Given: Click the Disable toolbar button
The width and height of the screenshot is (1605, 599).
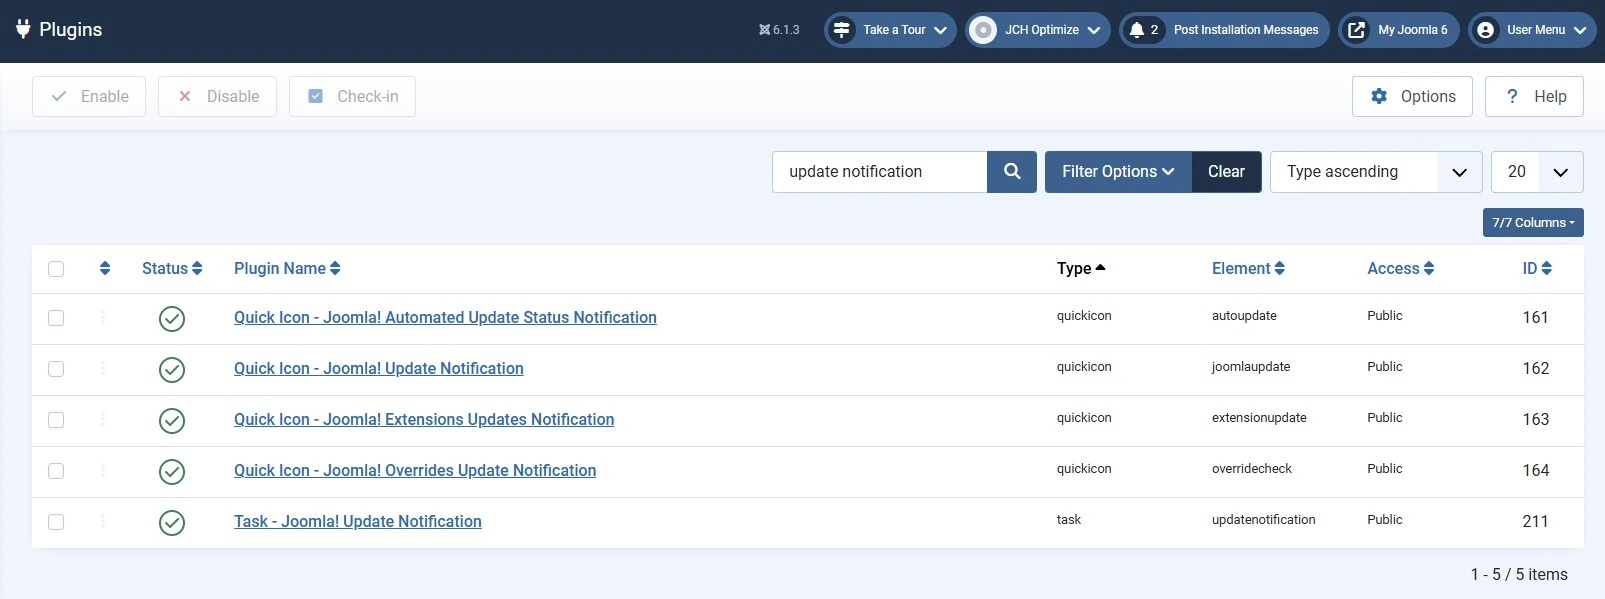Looking at the screenshot, I should [x=217, y=96].
